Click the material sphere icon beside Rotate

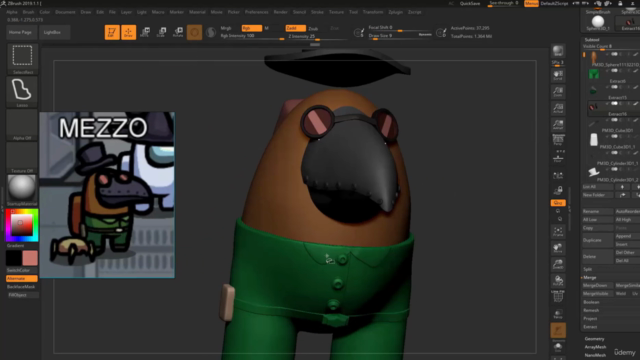pos(194,32)
